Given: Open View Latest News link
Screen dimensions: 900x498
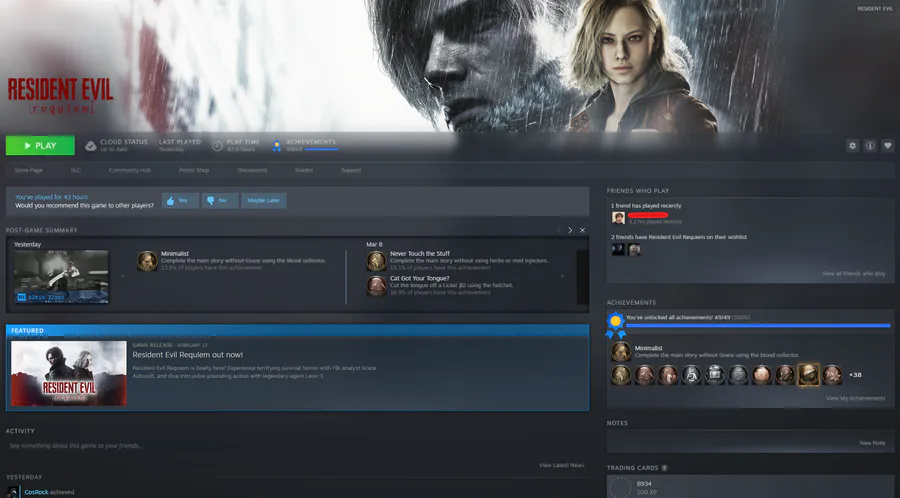Looking at the screenshot, I should tap(561, 465).
